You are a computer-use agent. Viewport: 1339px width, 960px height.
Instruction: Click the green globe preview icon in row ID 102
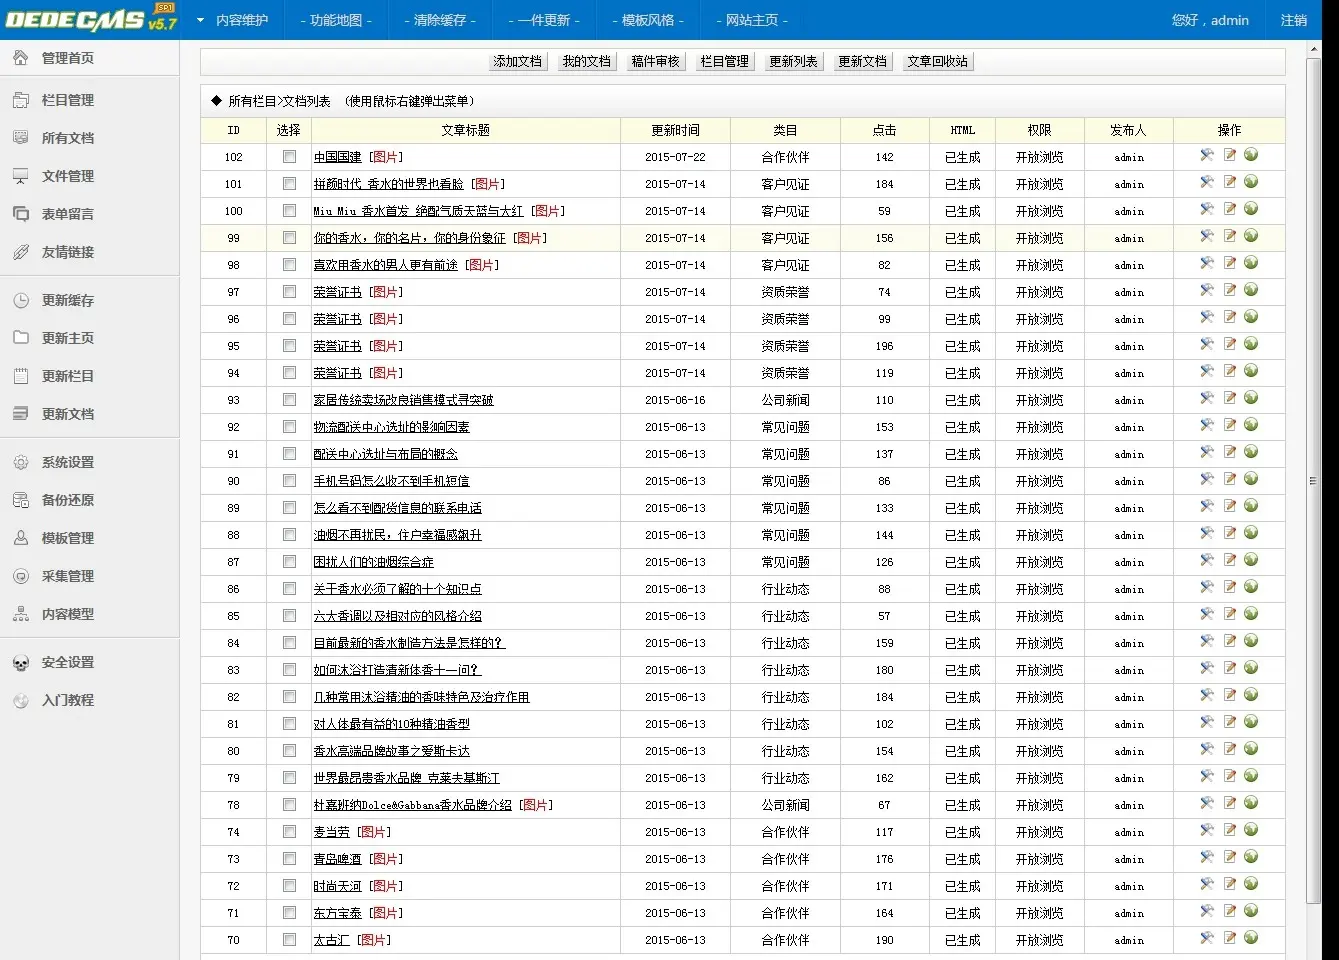1251,155
